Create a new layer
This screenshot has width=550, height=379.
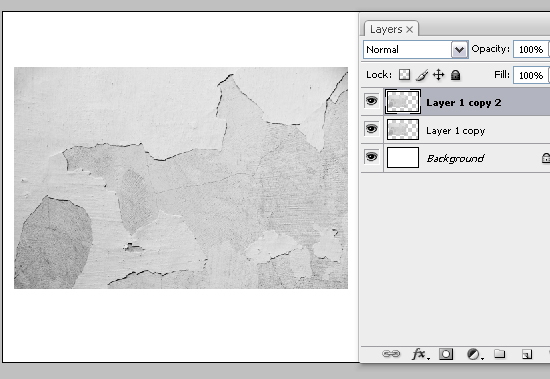tap(527, 354)
